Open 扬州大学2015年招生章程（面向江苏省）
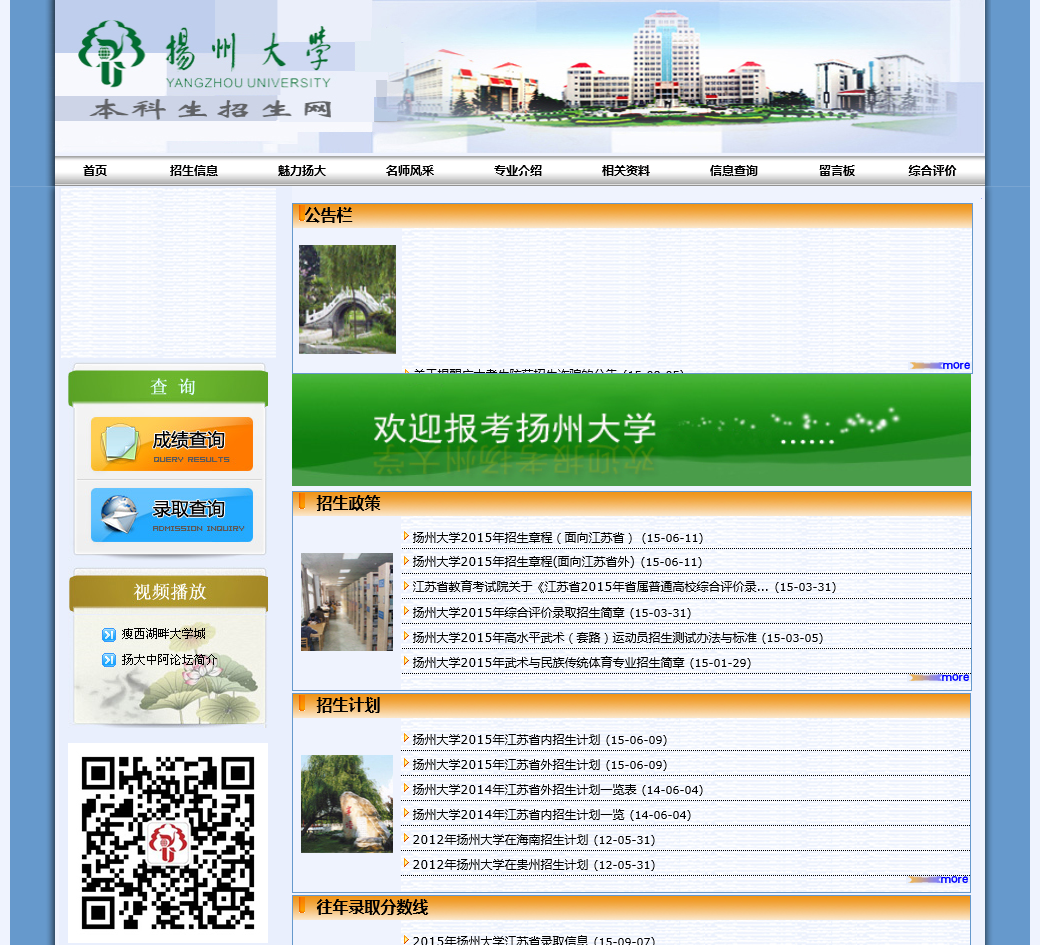1040x945 pixels. coord(558,538)
